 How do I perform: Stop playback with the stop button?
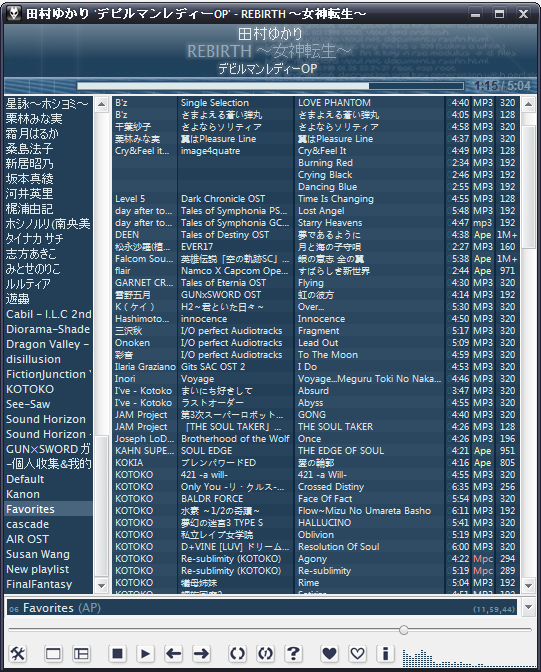pos(117,654)
